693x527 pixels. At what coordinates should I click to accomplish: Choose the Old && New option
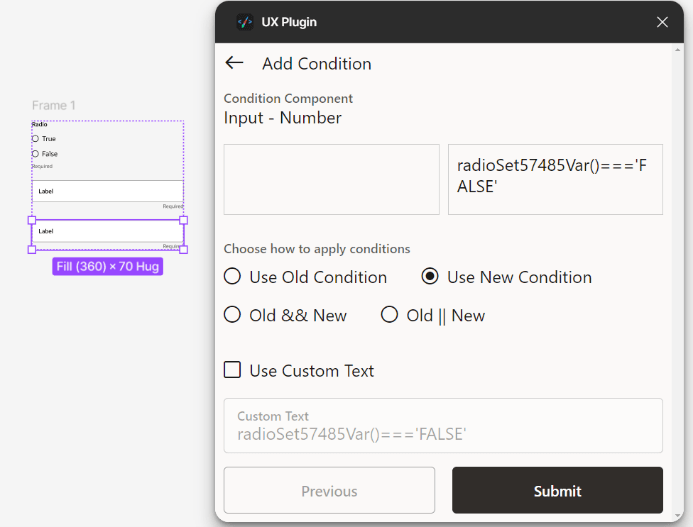coord(233,315)
